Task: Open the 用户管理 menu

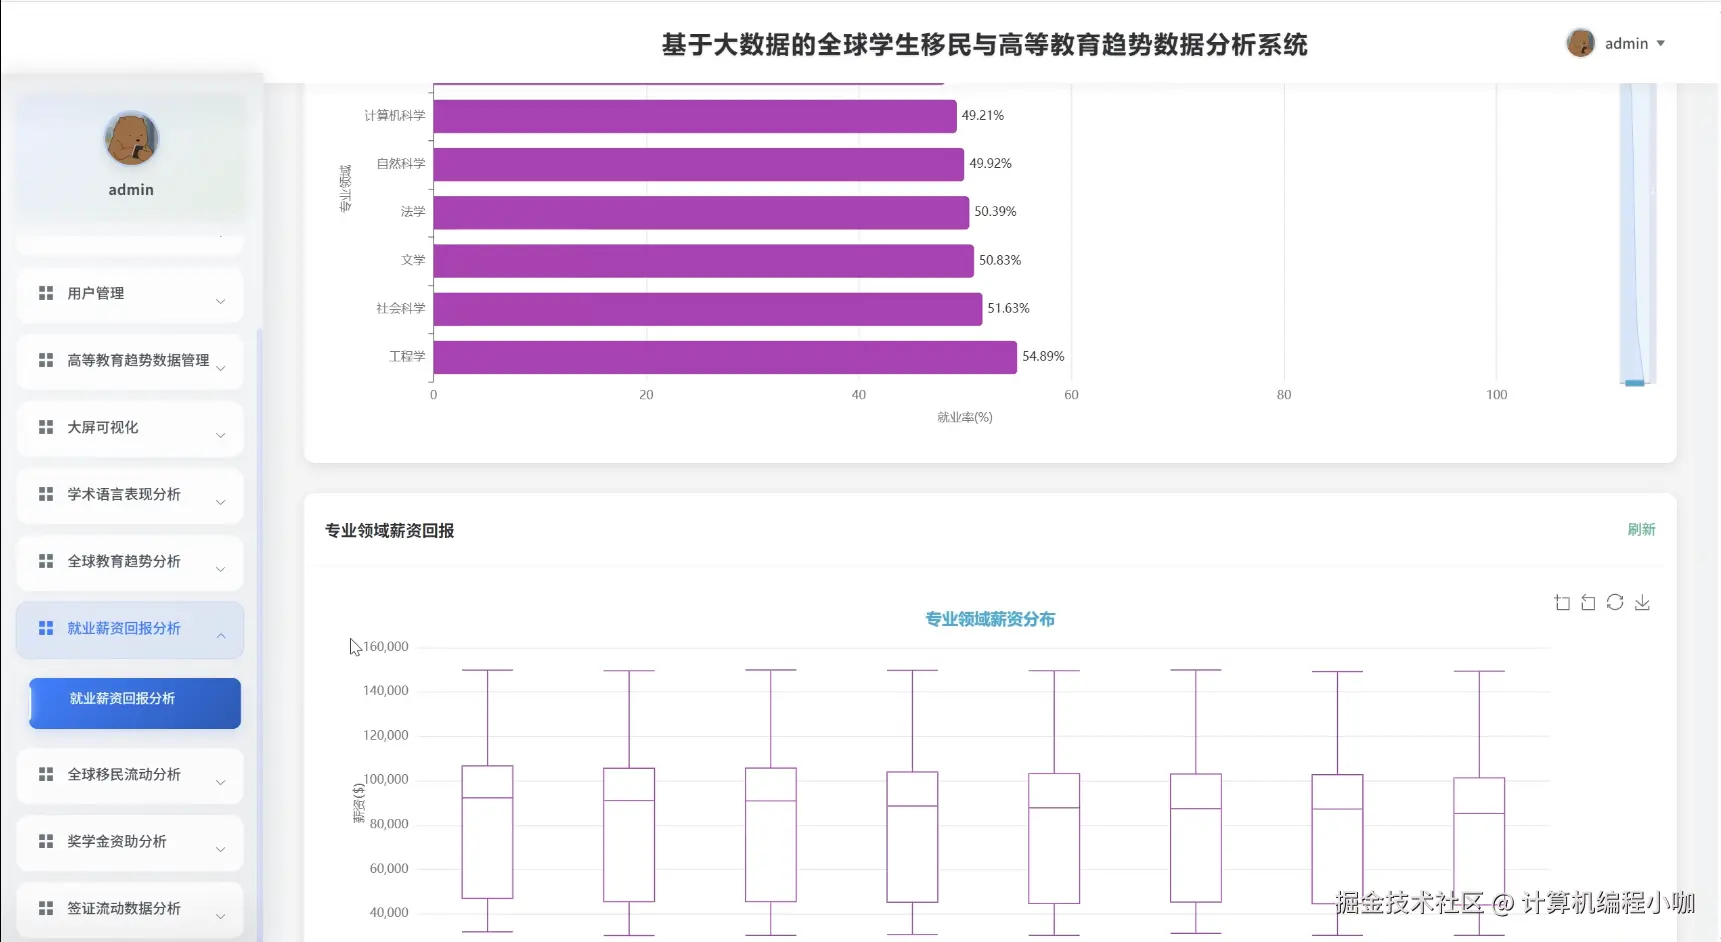Action: pyautogui.click(x=130, y=295)
